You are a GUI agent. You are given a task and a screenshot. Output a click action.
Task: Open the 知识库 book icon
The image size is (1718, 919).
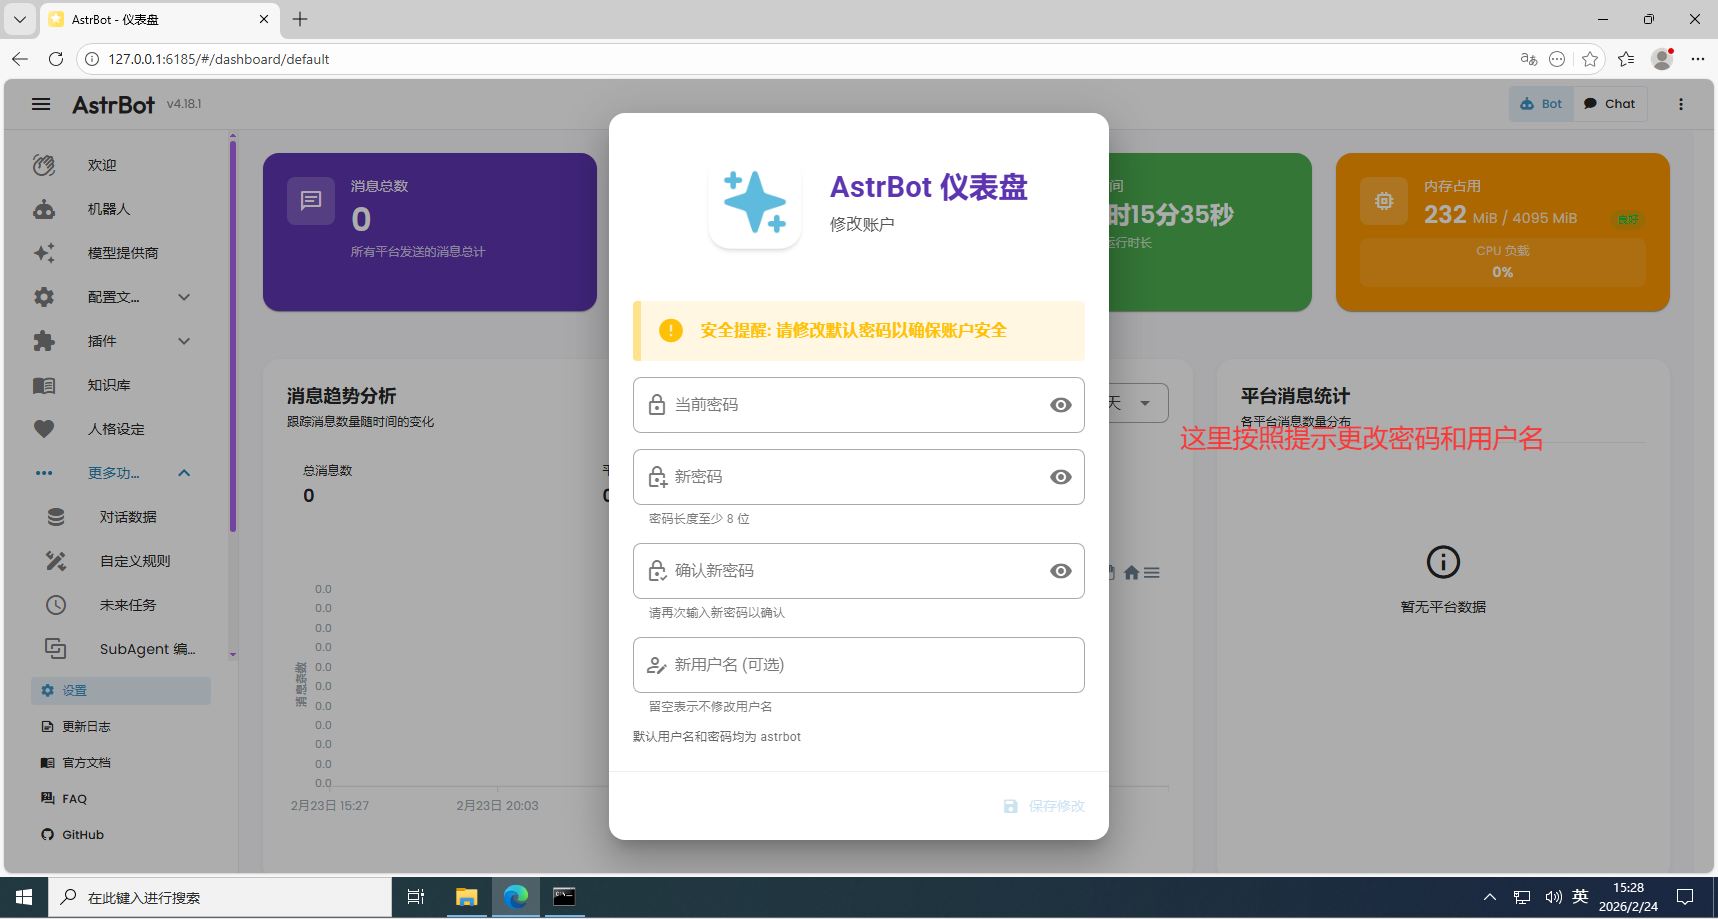(x=44, y=385)
